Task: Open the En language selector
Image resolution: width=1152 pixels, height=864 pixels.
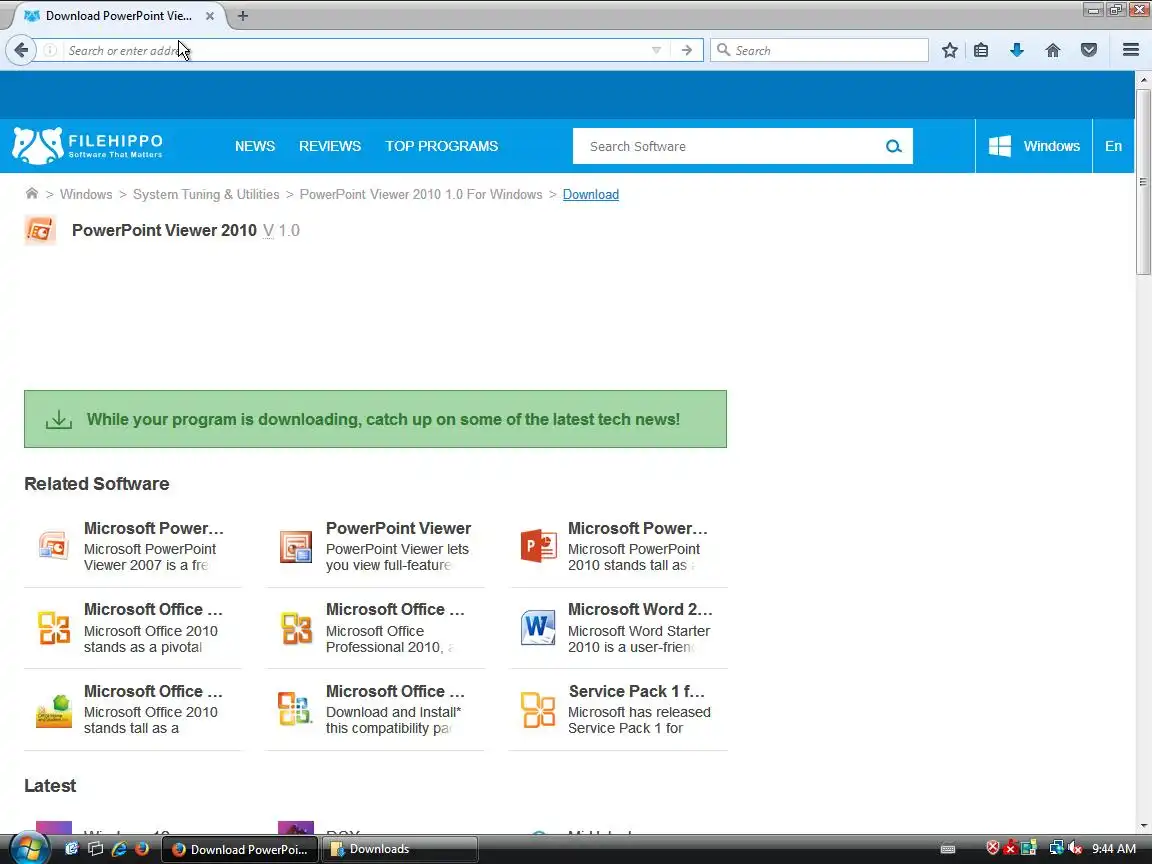Action: [1113, 145]
